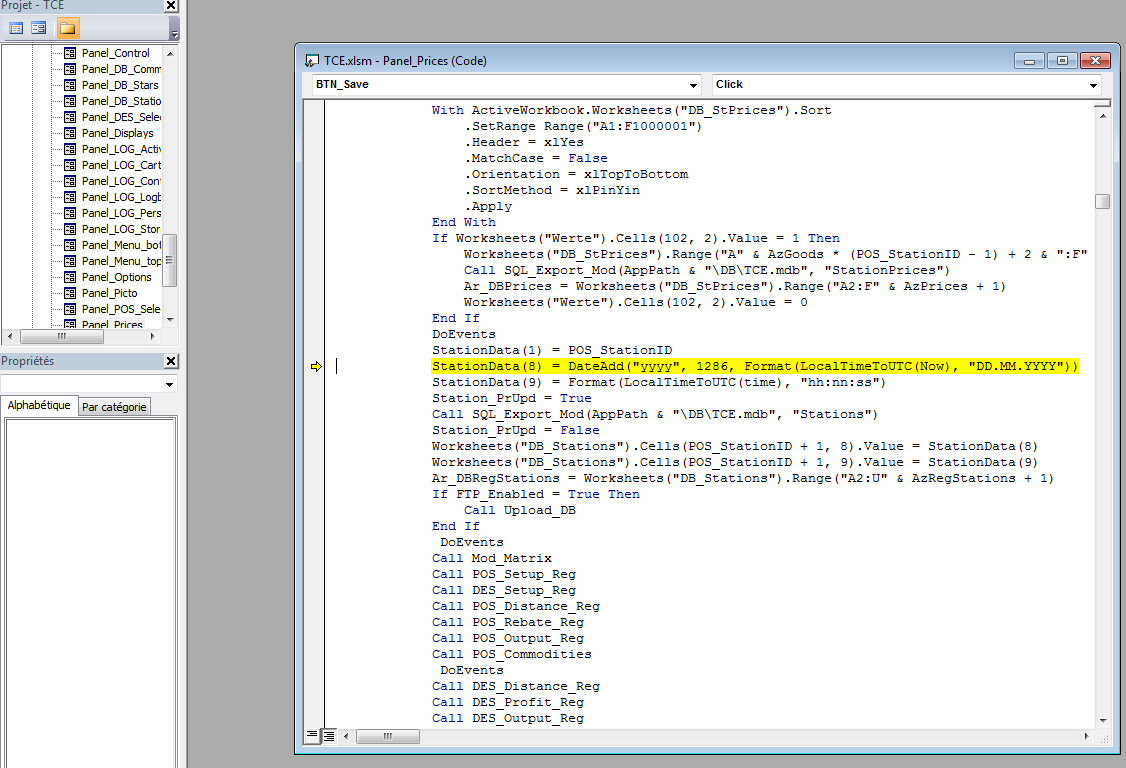Click the code window scroll-left arrow
The image size is (1126, 768).
click(x=347, y=736)
